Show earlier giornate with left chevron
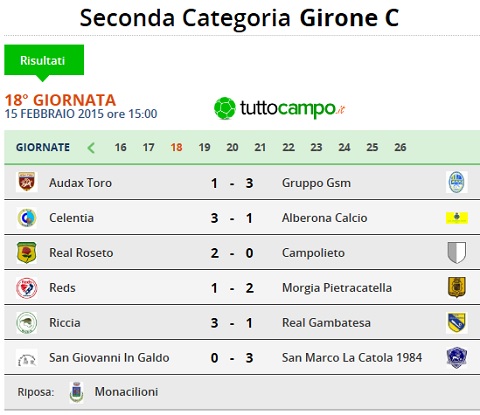The image size is (480, 415). pos(91,147)
